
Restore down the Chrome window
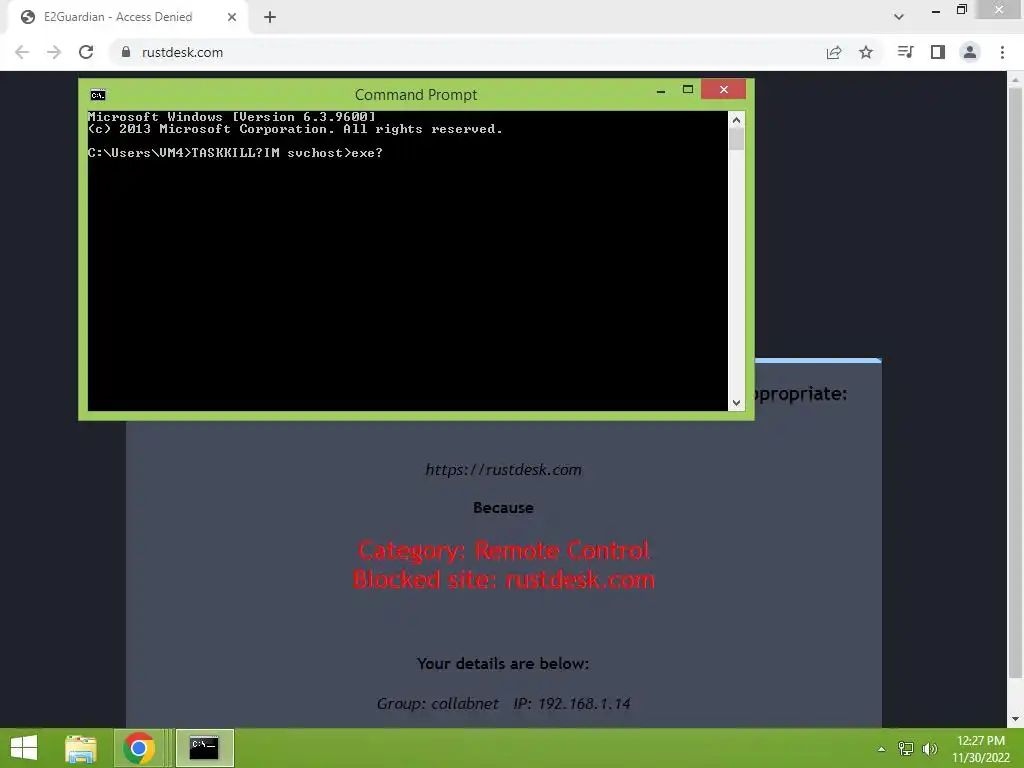962,10
